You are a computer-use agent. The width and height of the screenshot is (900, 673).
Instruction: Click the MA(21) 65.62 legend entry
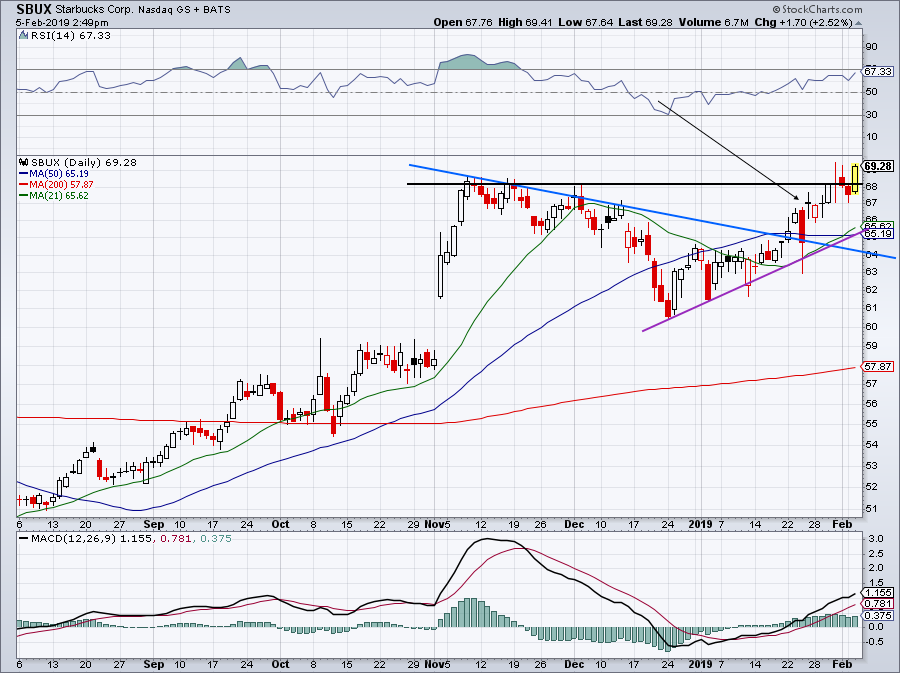point(53,195)
